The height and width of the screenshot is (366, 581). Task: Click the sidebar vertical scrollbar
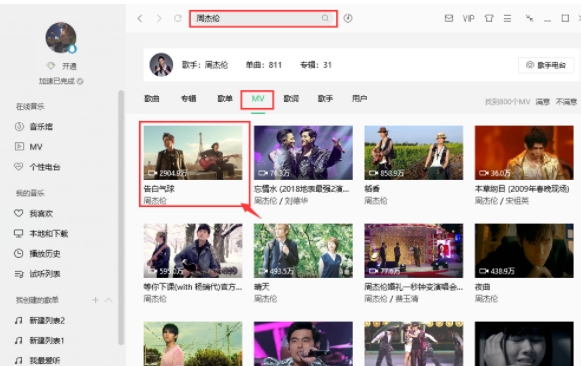point(121,218)
